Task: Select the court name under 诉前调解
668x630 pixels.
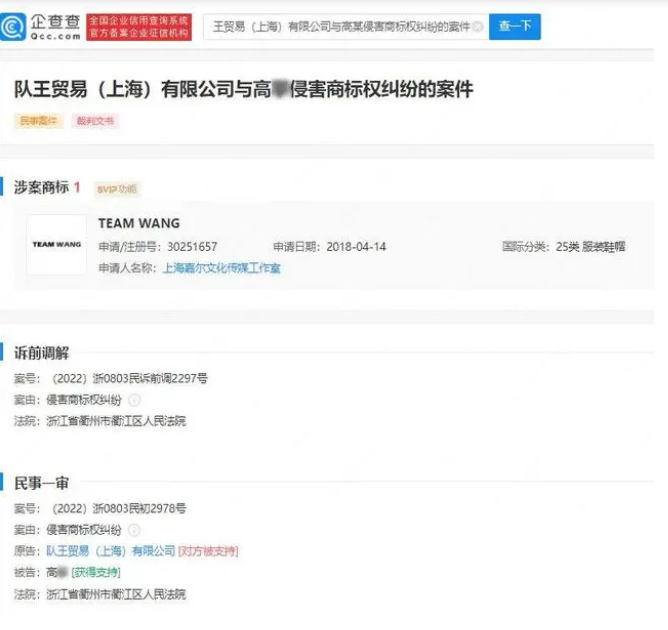Action: [x=116, y=421]
